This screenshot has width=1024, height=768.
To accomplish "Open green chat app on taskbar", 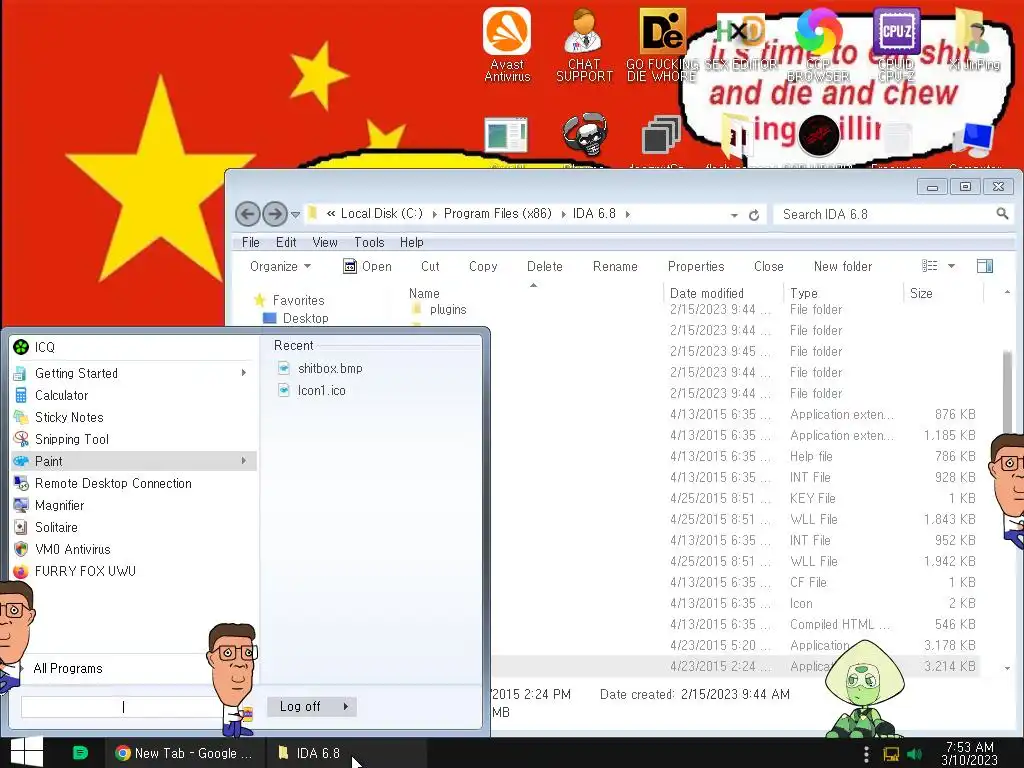I will [80, 753].
